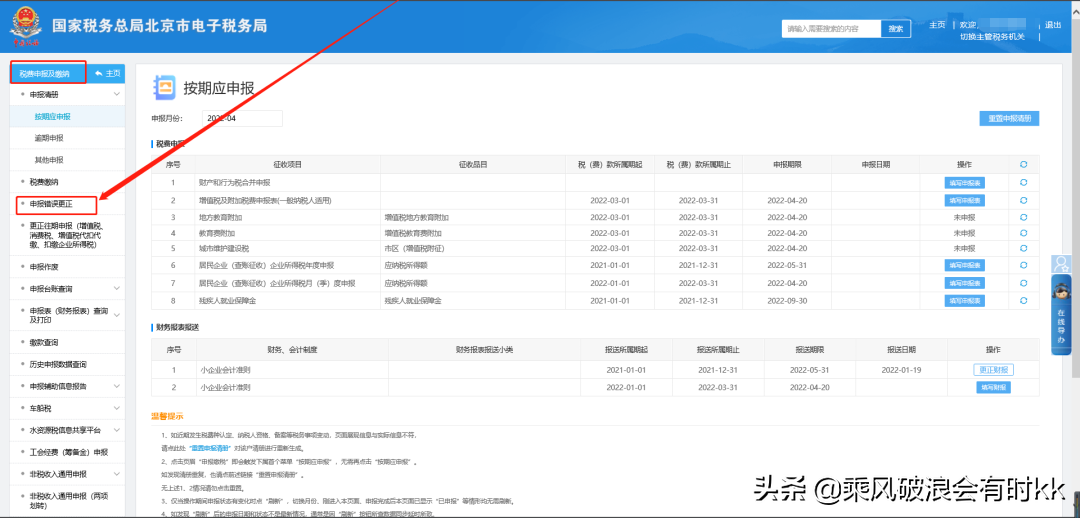Click the tax bureau emblem logo
This screenshot has width=1080, height=518.
click(25, 27)
